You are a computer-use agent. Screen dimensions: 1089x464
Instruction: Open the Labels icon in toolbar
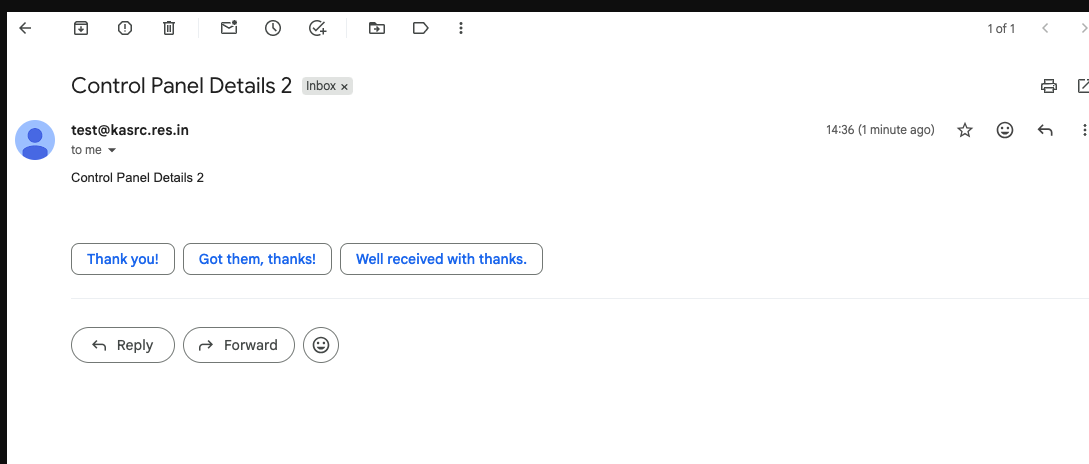[x=421, y=28]
